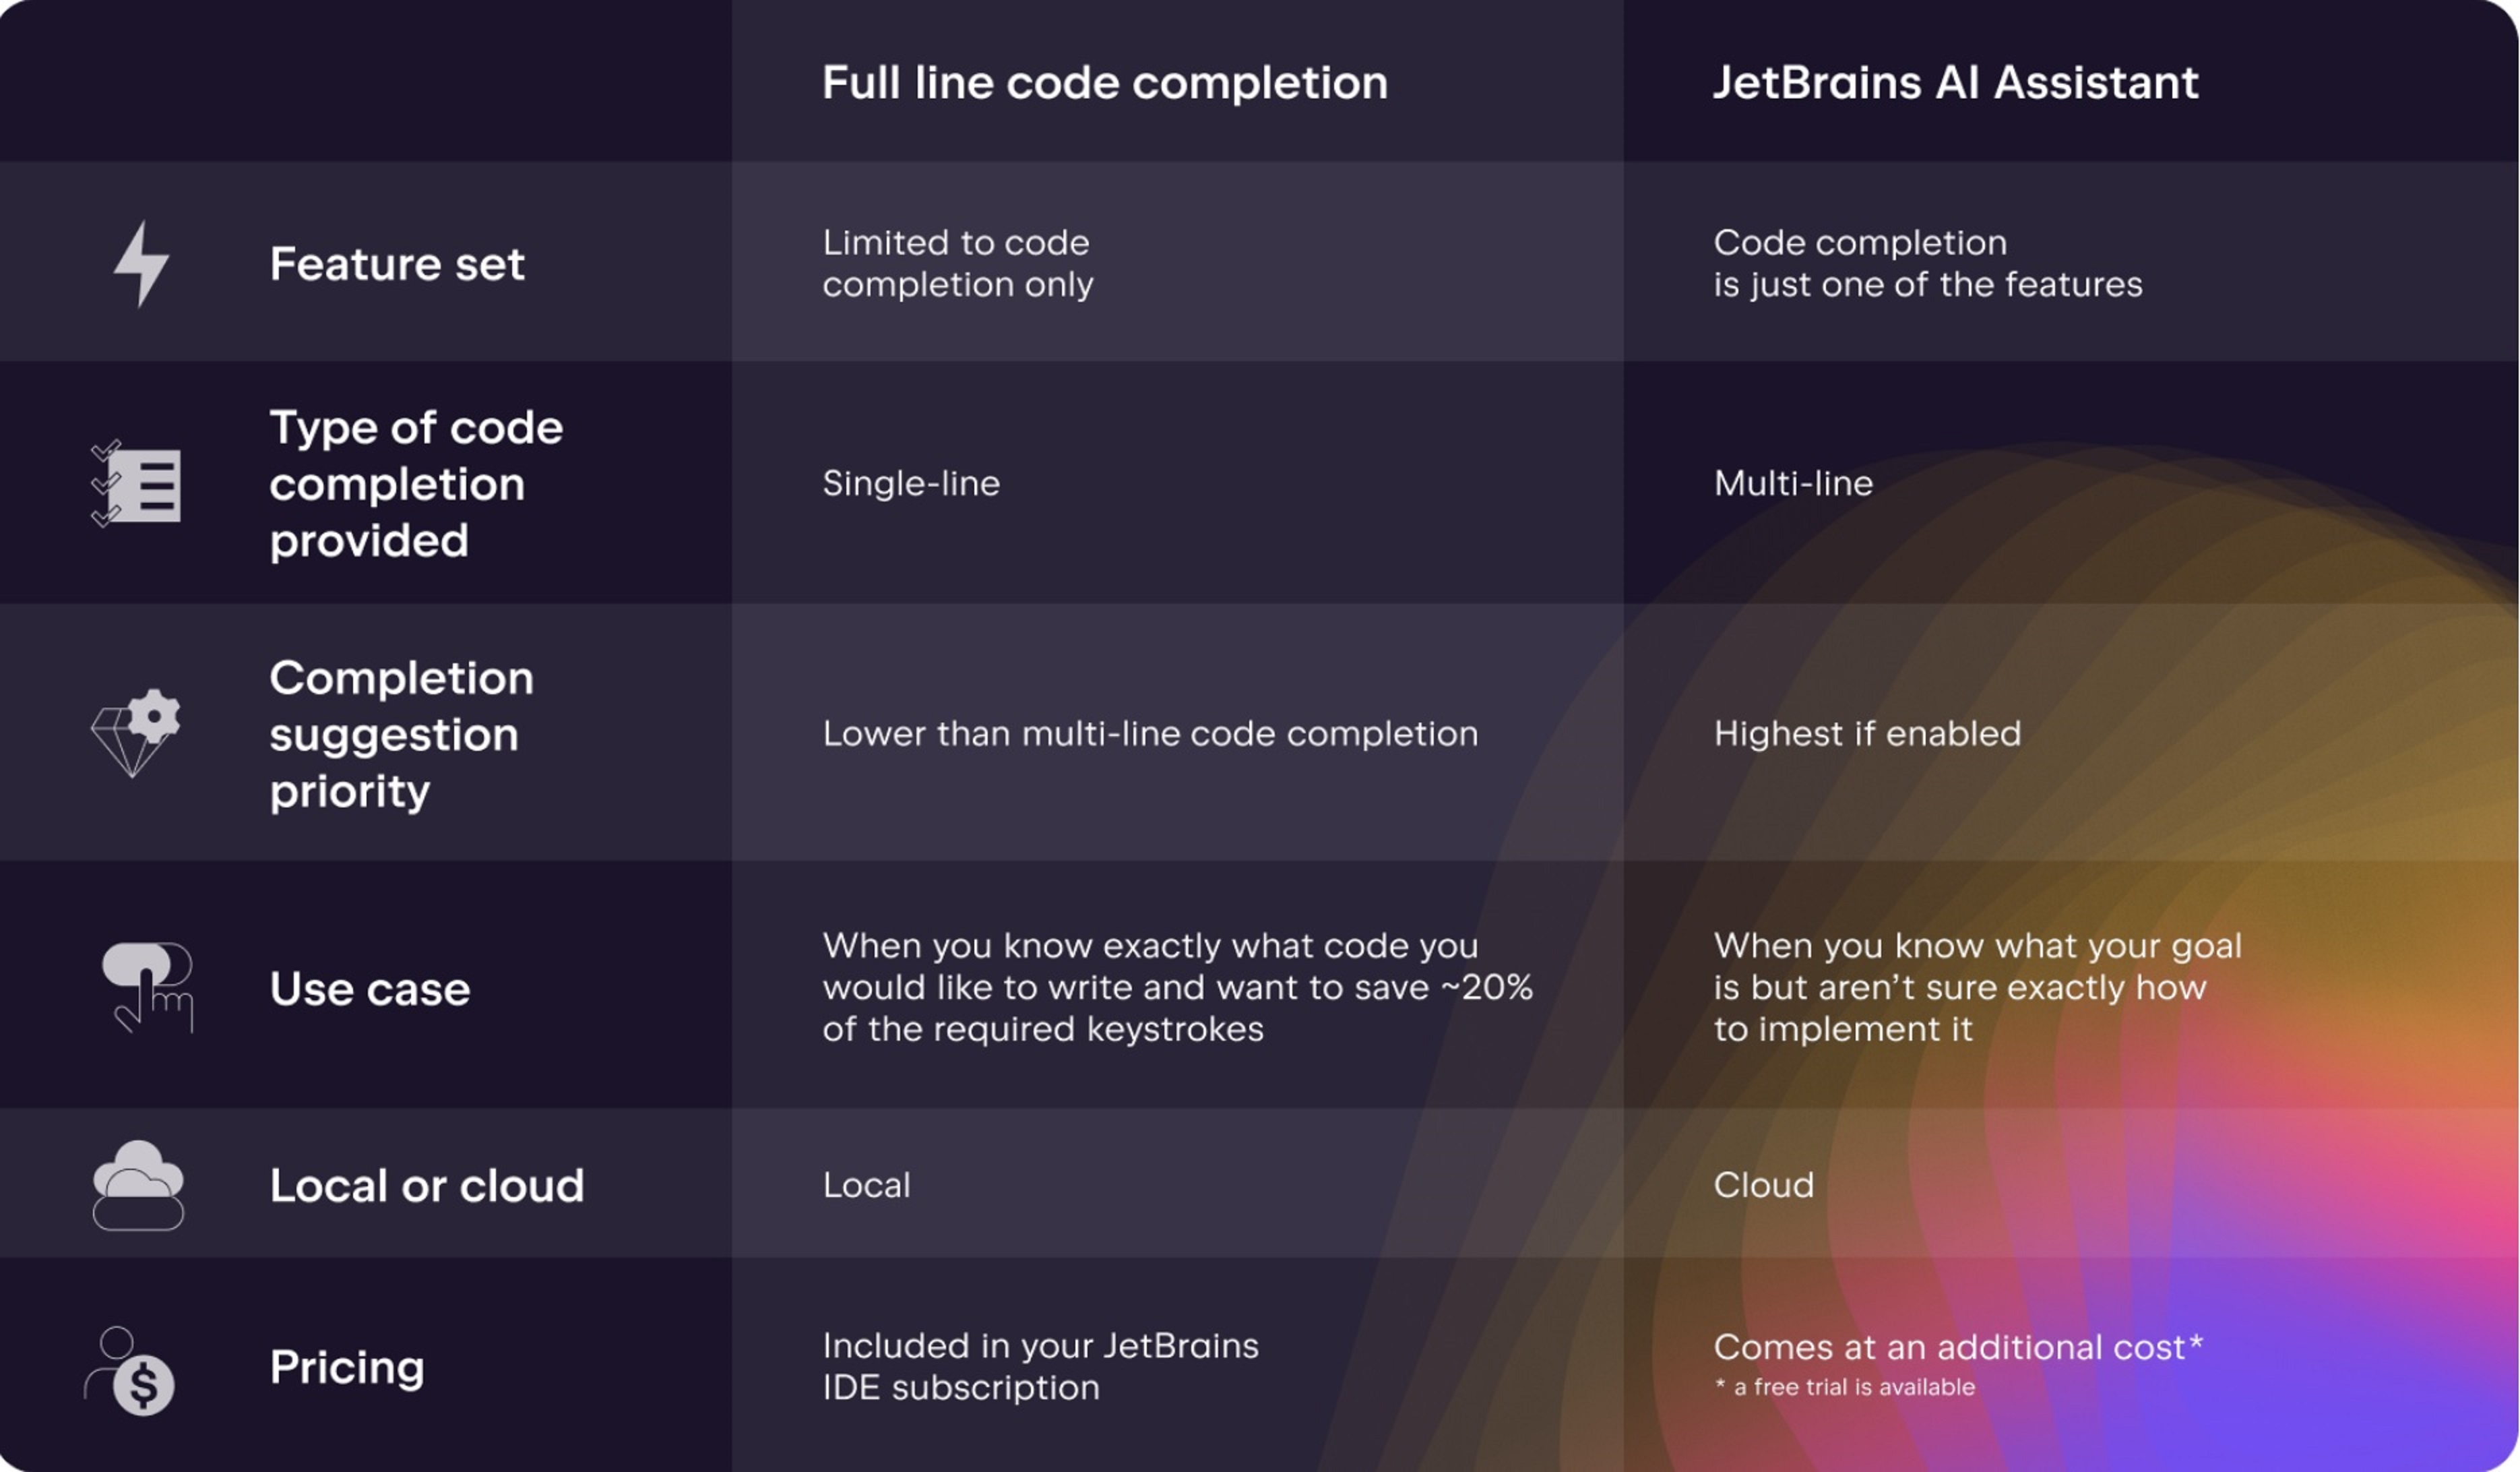Click the Completion suggestion priority label
The image size is (2520, 1472).
401,734
